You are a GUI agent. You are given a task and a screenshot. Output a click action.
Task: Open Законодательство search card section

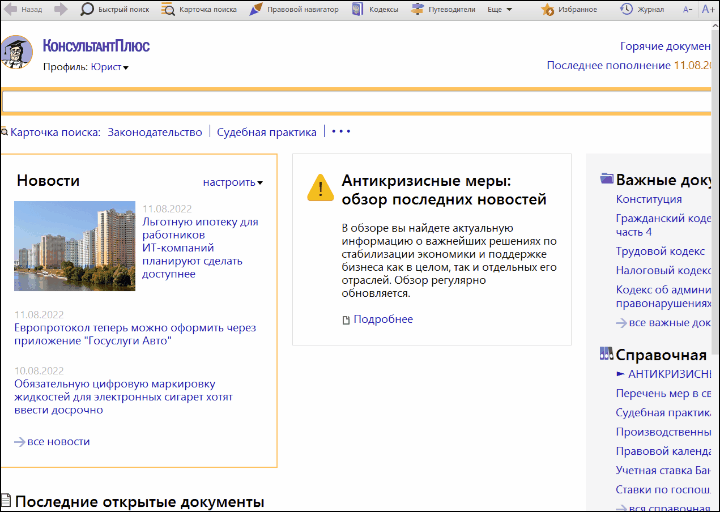point(155,132)
